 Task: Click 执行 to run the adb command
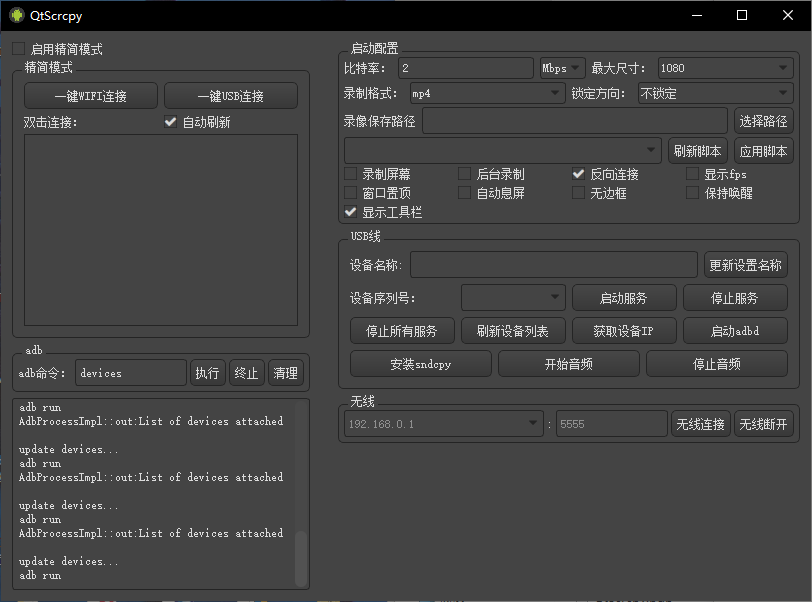207,373
